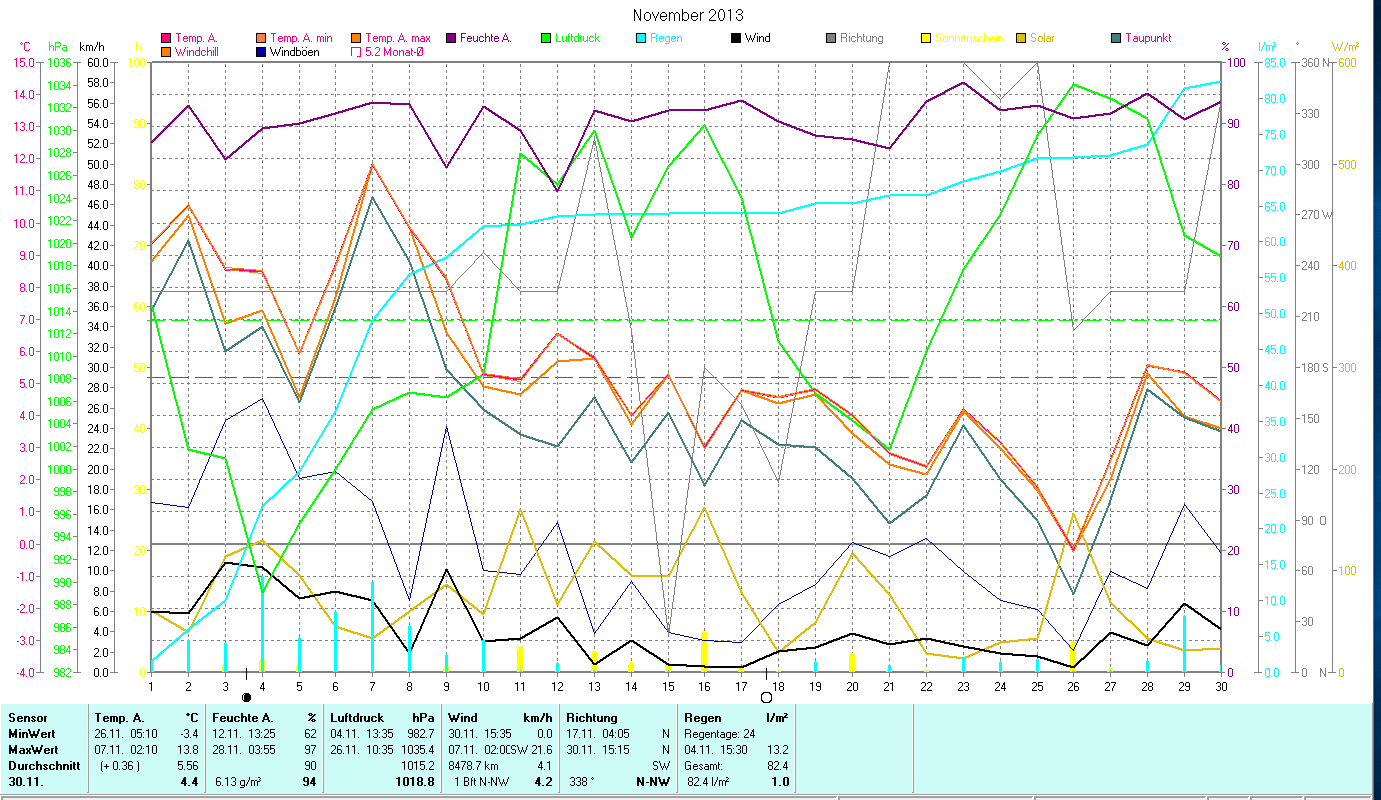Click the Regentage: 24 entry
1381x800 pixels.
pos(721,733)
